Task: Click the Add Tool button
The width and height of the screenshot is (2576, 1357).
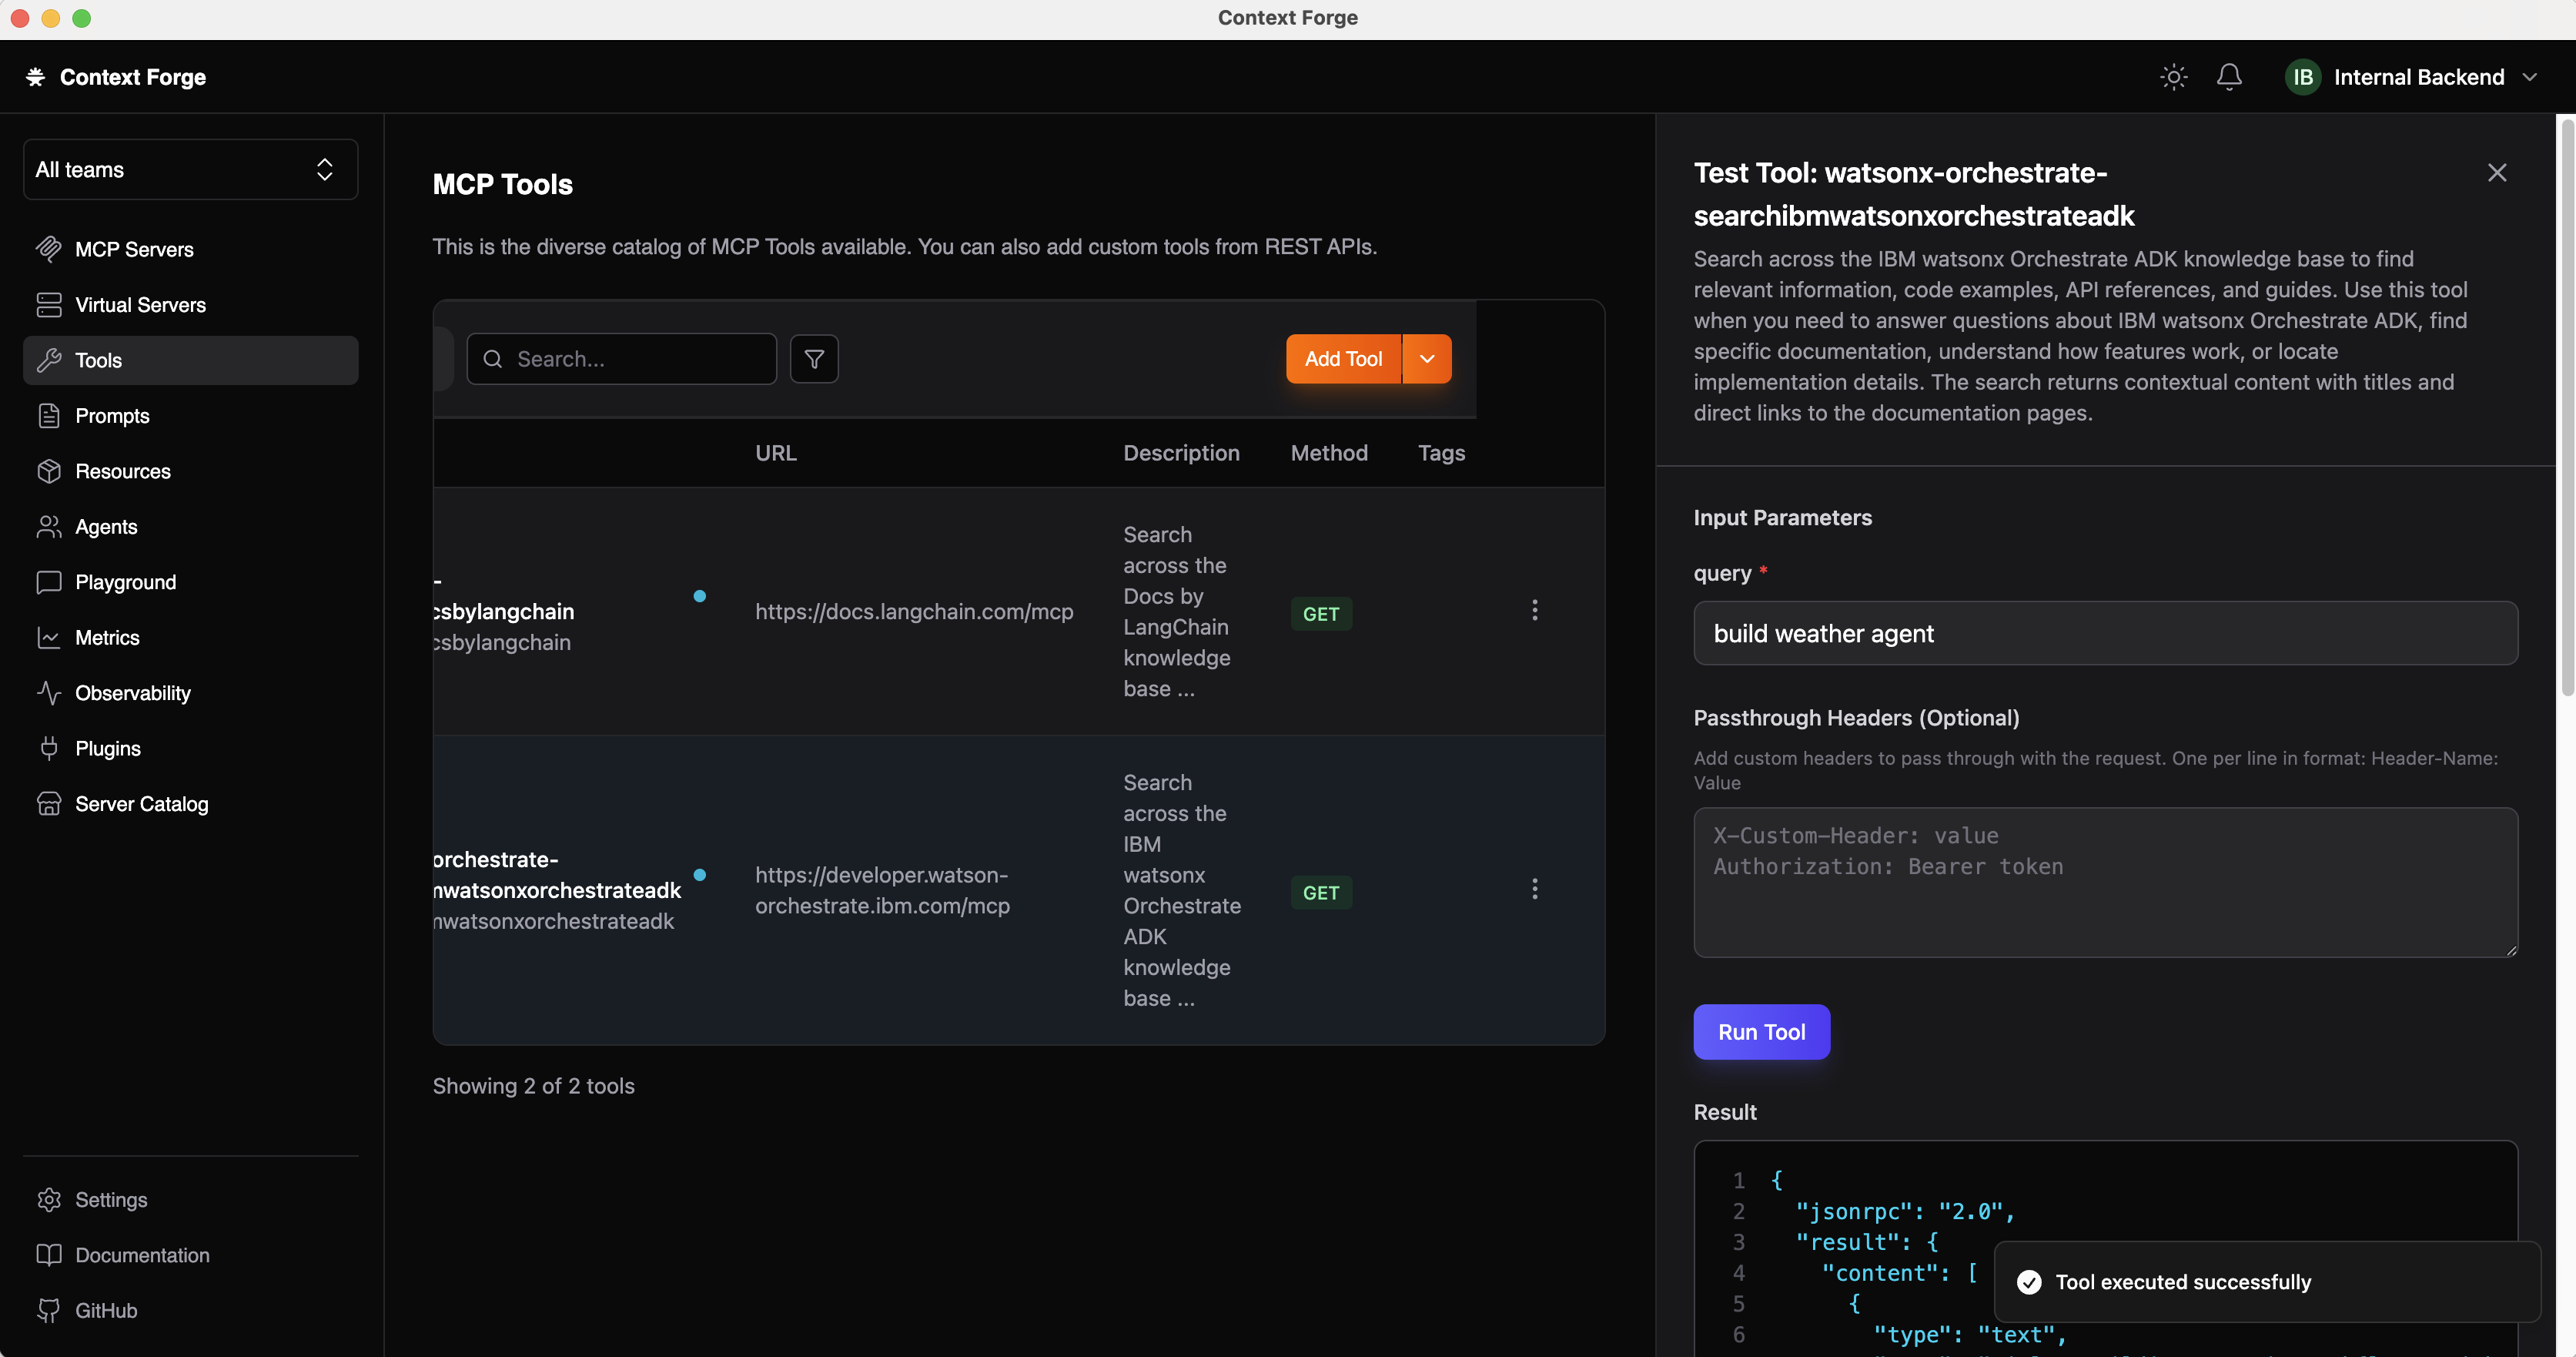Action: 1343,359
